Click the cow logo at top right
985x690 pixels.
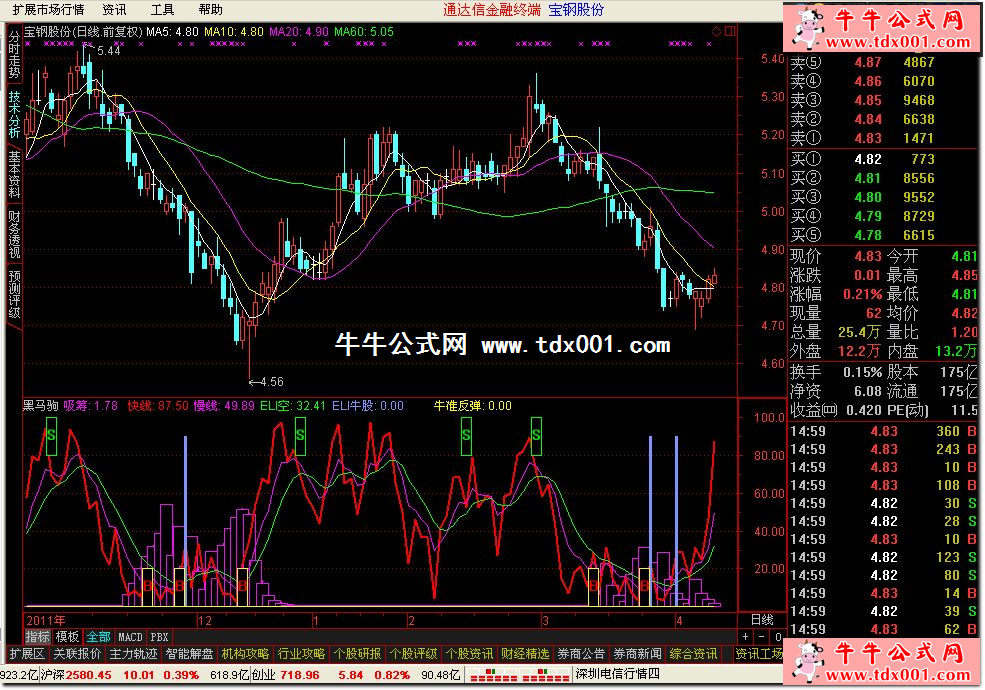pyautogui.click(x=808, y=28)
